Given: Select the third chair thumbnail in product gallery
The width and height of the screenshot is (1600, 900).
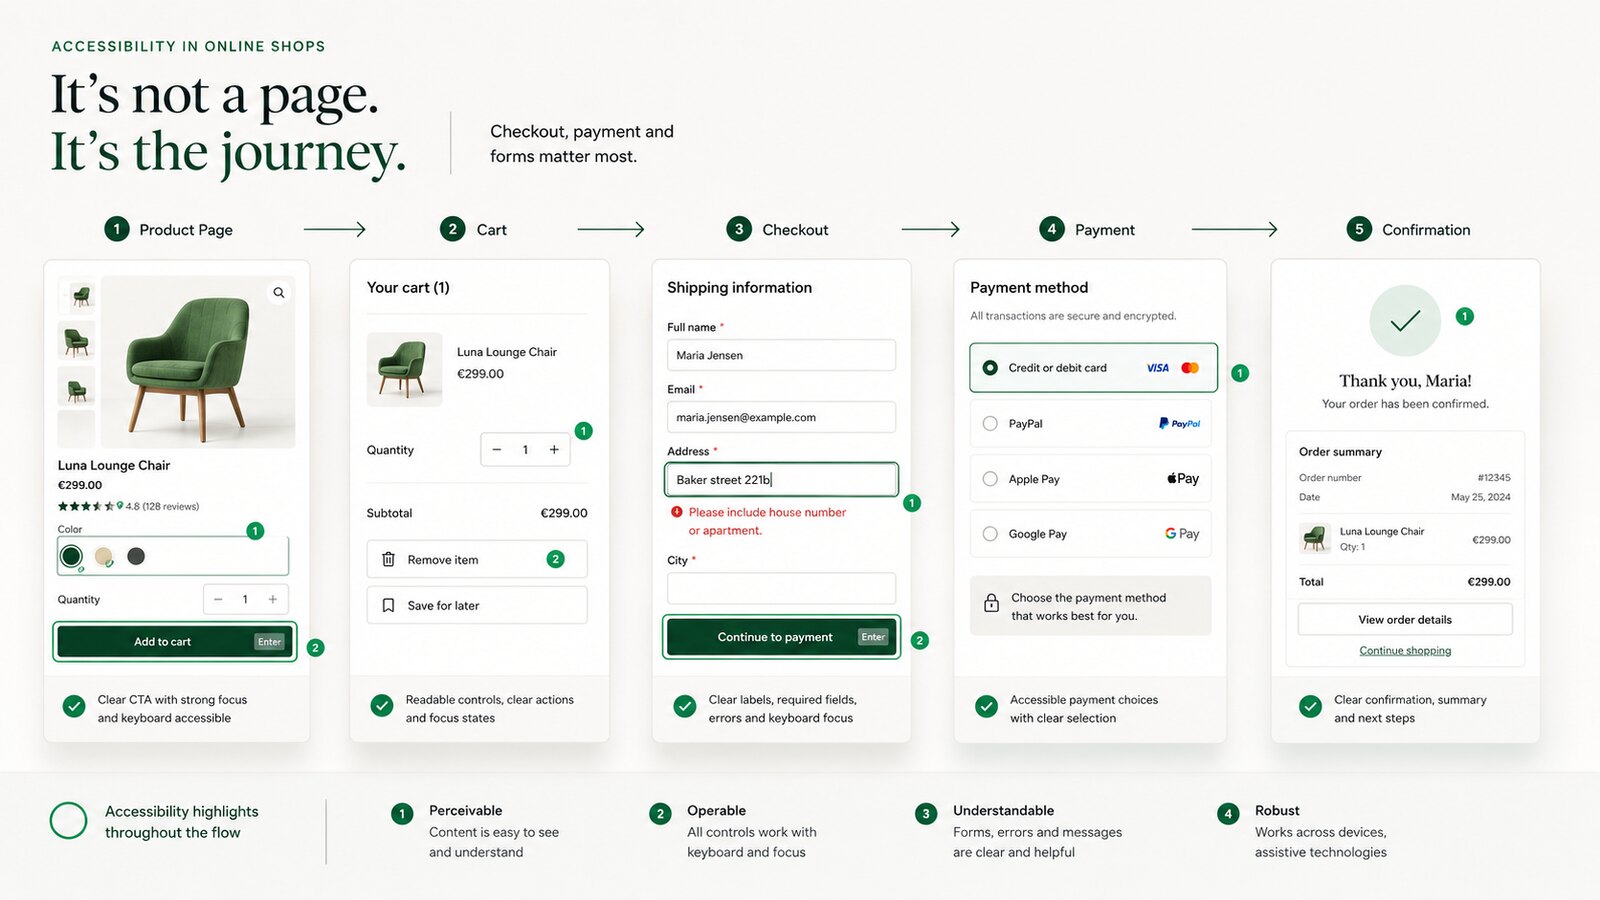Looking at the screenshot, I should pyautogui.click(x=77, y=386).
